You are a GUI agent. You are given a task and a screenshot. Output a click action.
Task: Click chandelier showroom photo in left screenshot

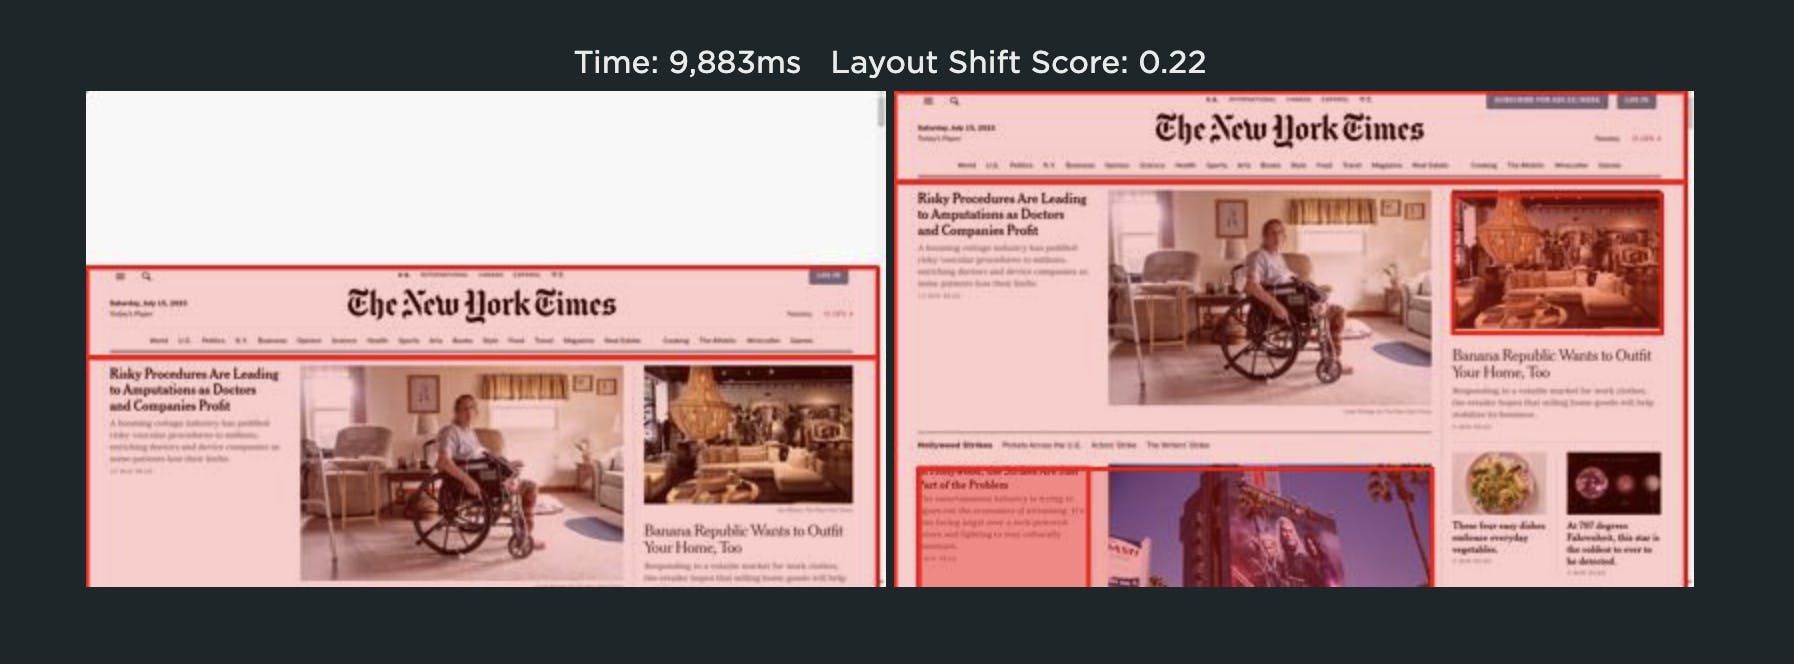tap(748, 434)
